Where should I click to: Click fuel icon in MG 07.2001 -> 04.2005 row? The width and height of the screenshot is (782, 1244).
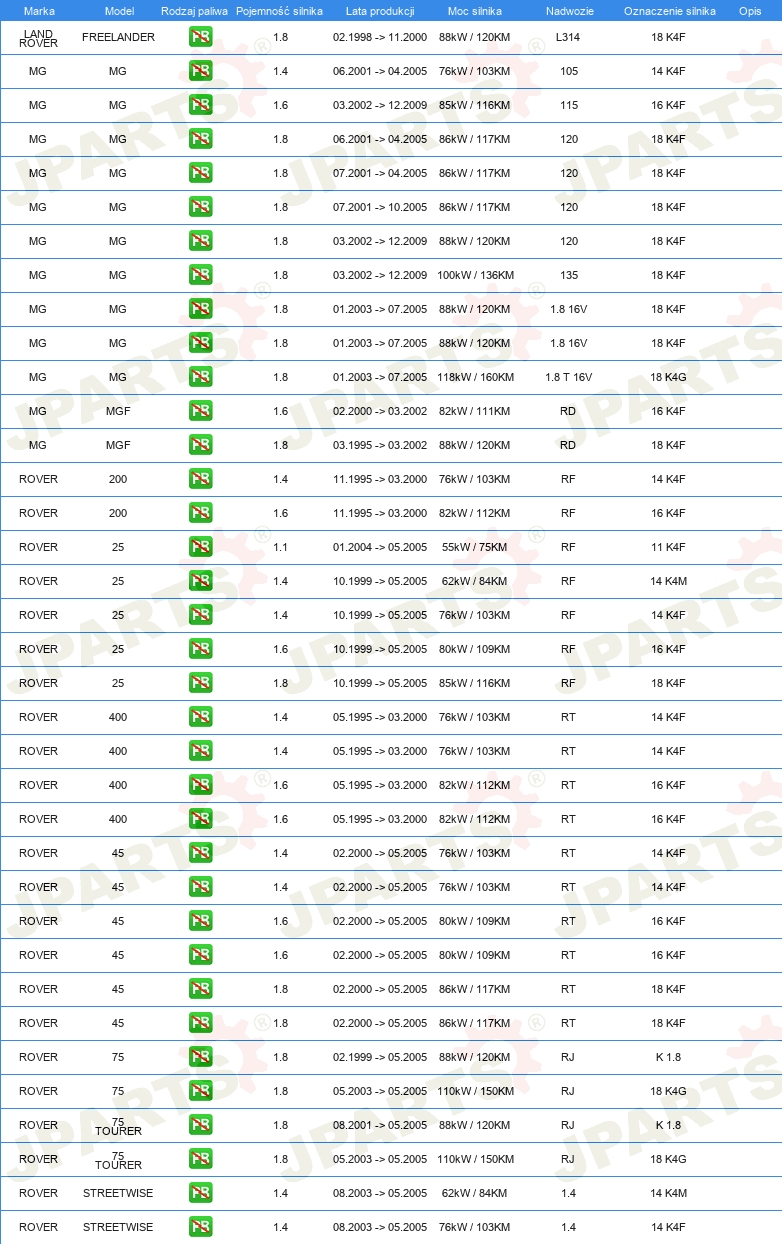[x=200, y=173]
